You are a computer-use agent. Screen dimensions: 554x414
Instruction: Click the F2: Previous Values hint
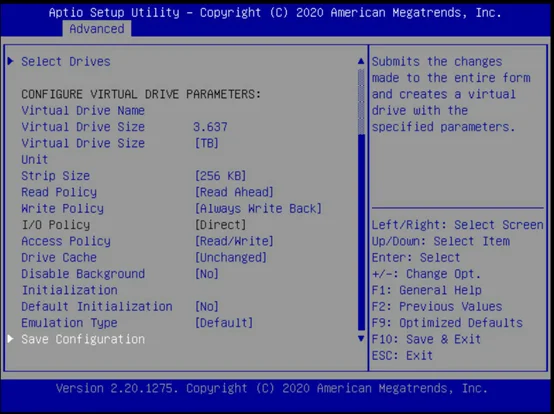click(437, 306)
